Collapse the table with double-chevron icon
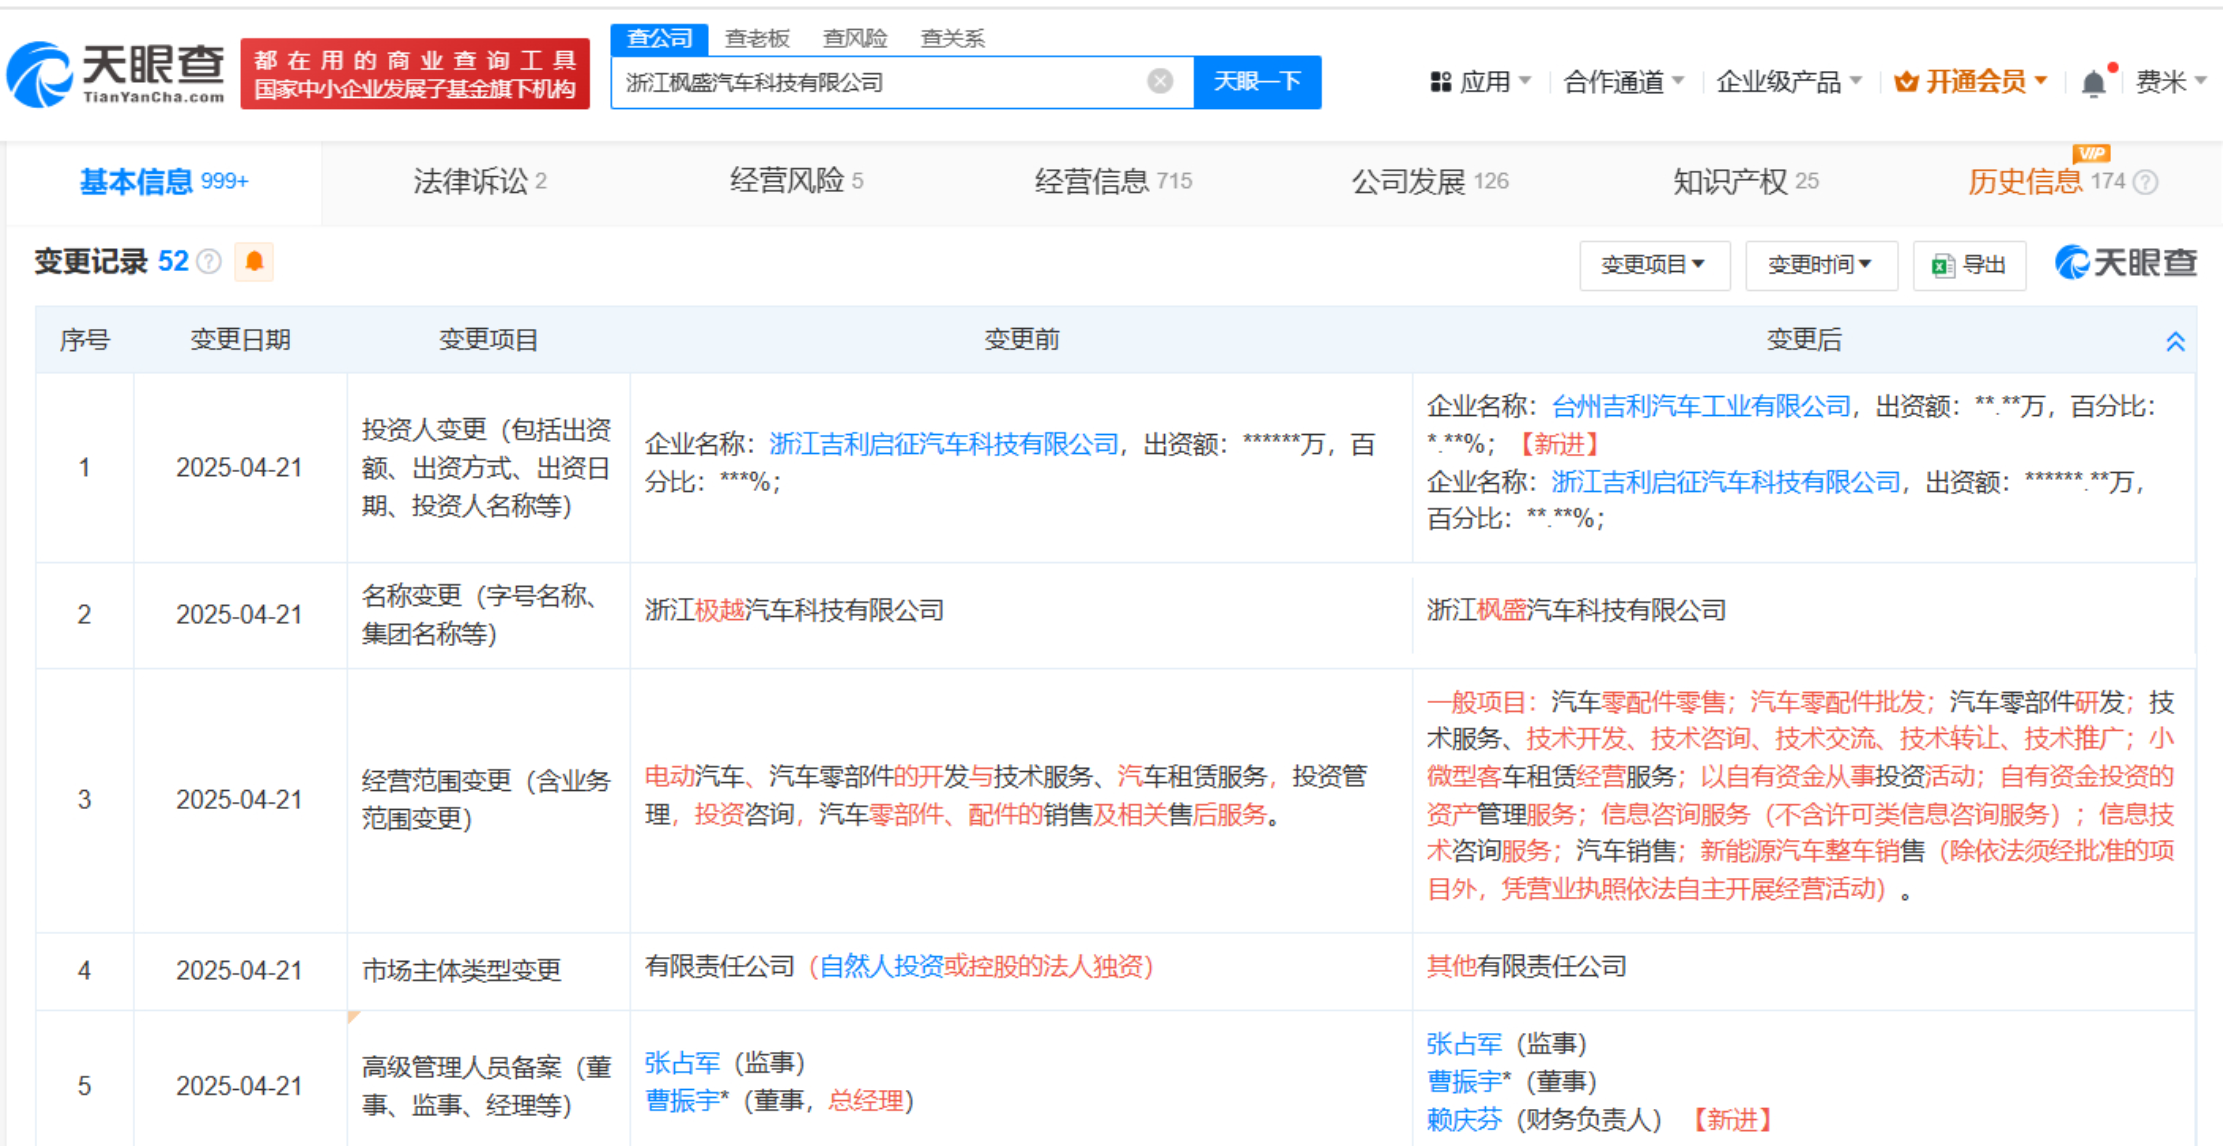2223x1146 pixels. 2175,341
